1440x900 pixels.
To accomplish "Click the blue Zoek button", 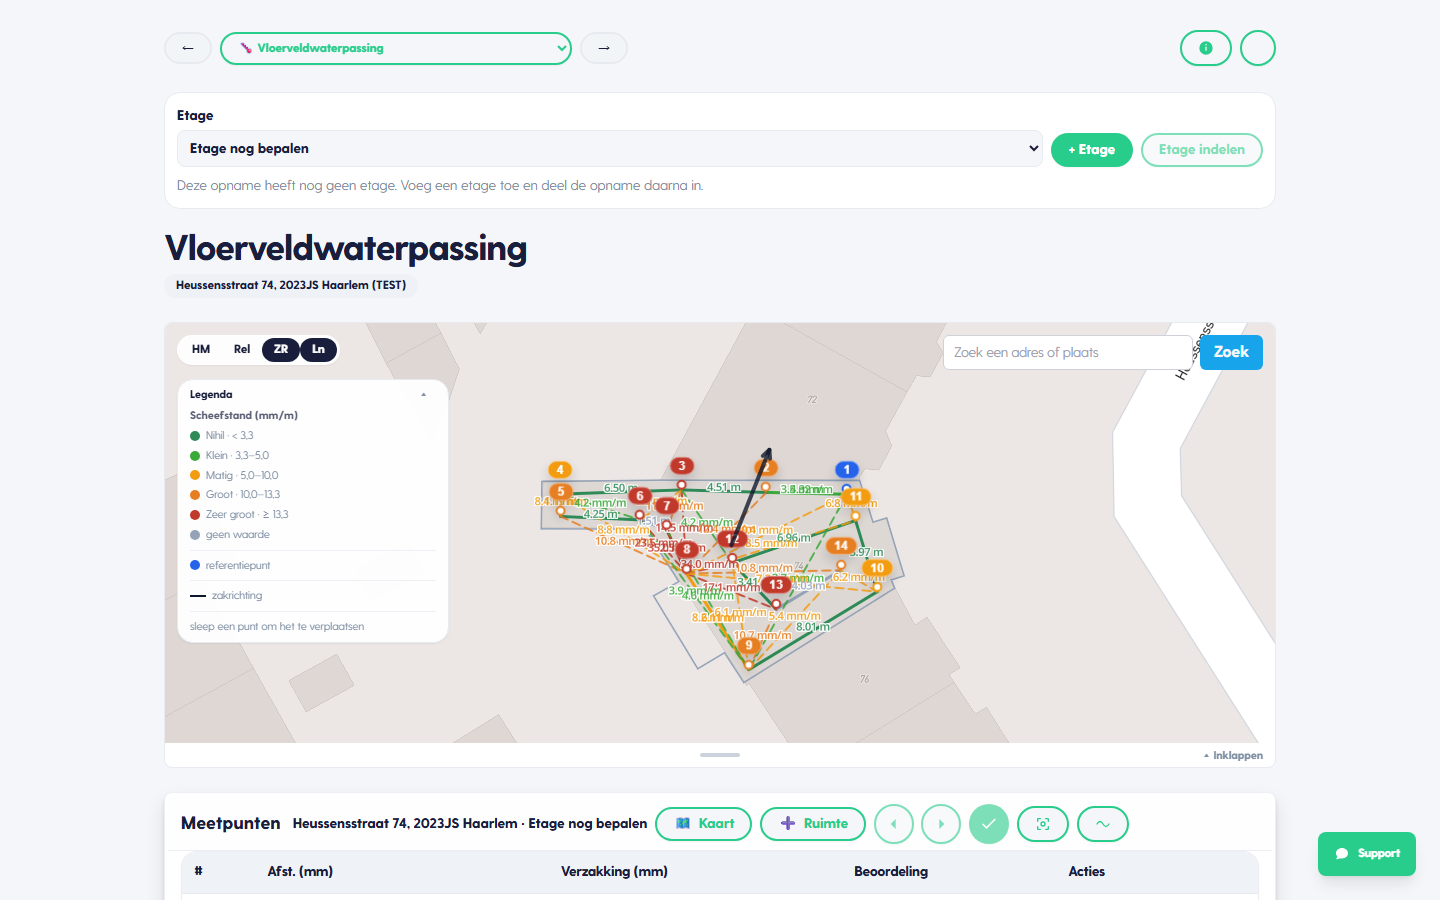I will coord(1231,352).
